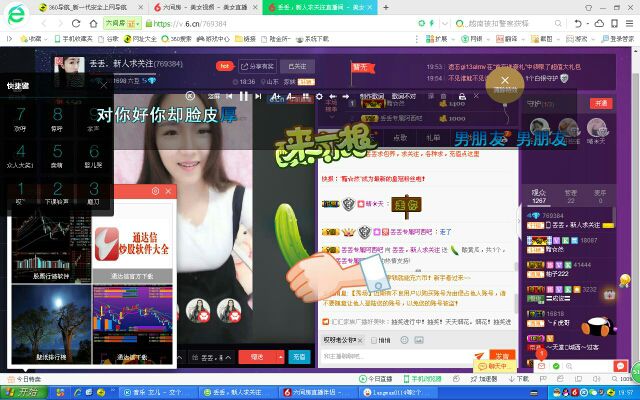This screenshot has height=400, width=640.
Task: Click the 股票行情软件 chart thumbnail
Action: [51, 245]
